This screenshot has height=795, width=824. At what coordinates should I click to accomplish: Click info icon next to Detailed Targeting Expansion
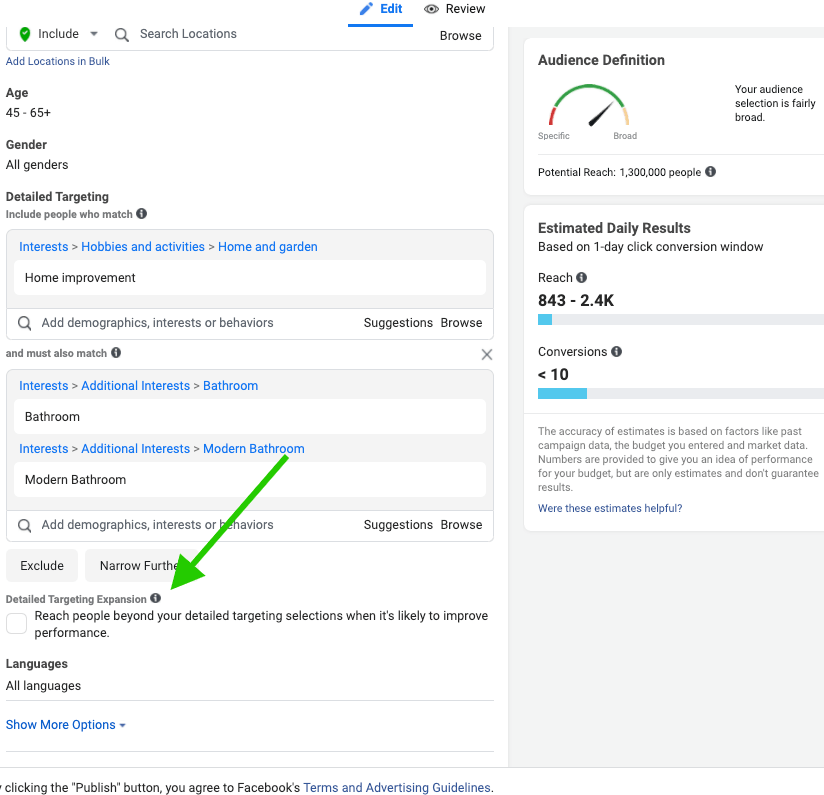click(155, 599)
